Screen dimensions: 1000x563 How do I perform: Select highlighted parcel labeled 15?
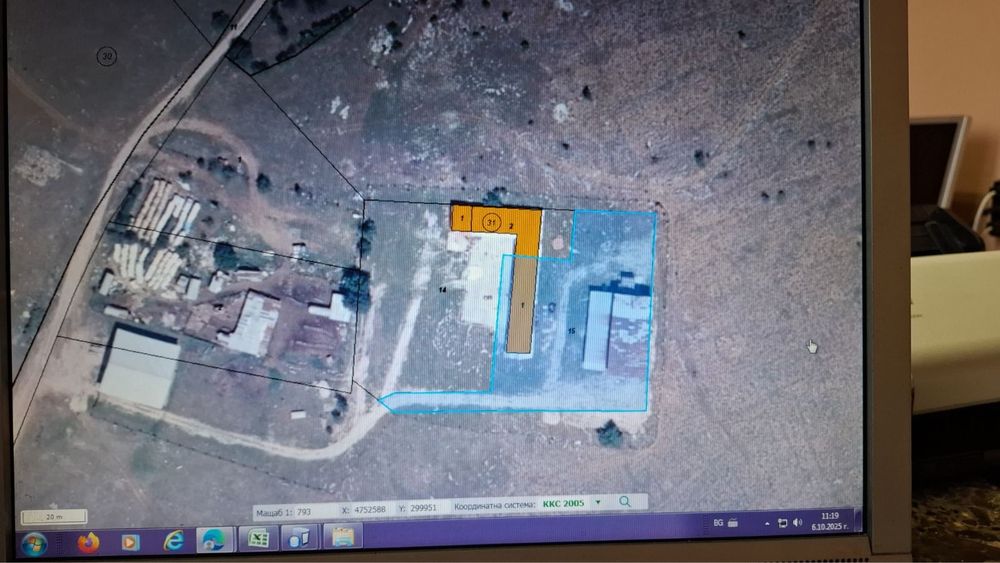(571, 331)
